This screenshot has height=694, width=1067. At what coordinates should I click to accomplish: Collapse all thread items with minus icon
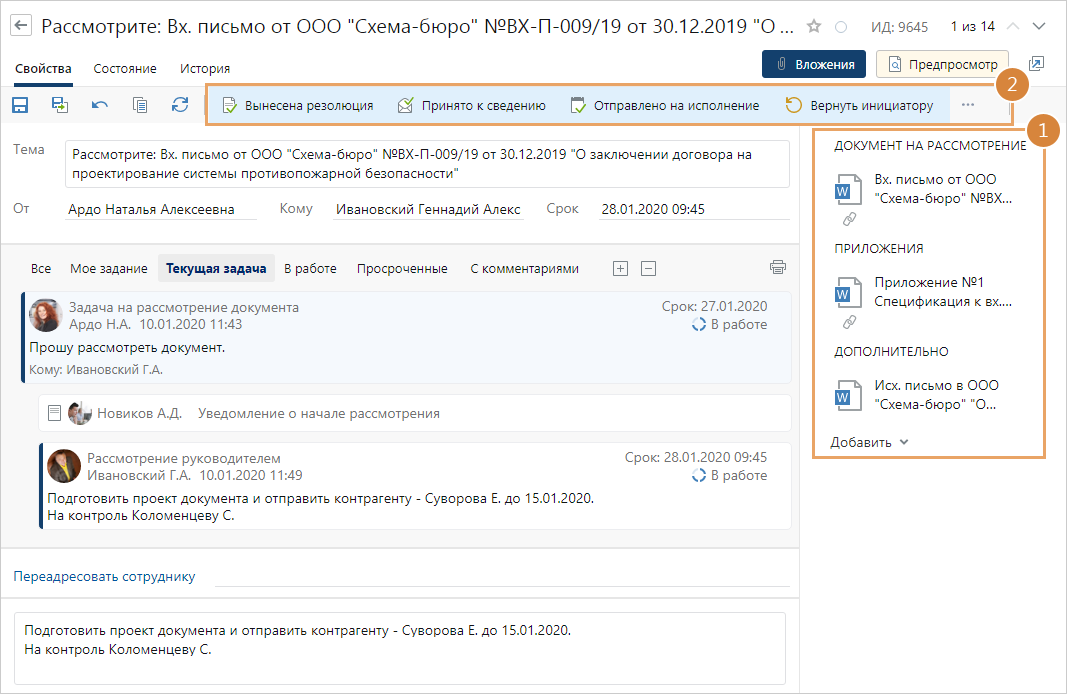click(648, 268)
